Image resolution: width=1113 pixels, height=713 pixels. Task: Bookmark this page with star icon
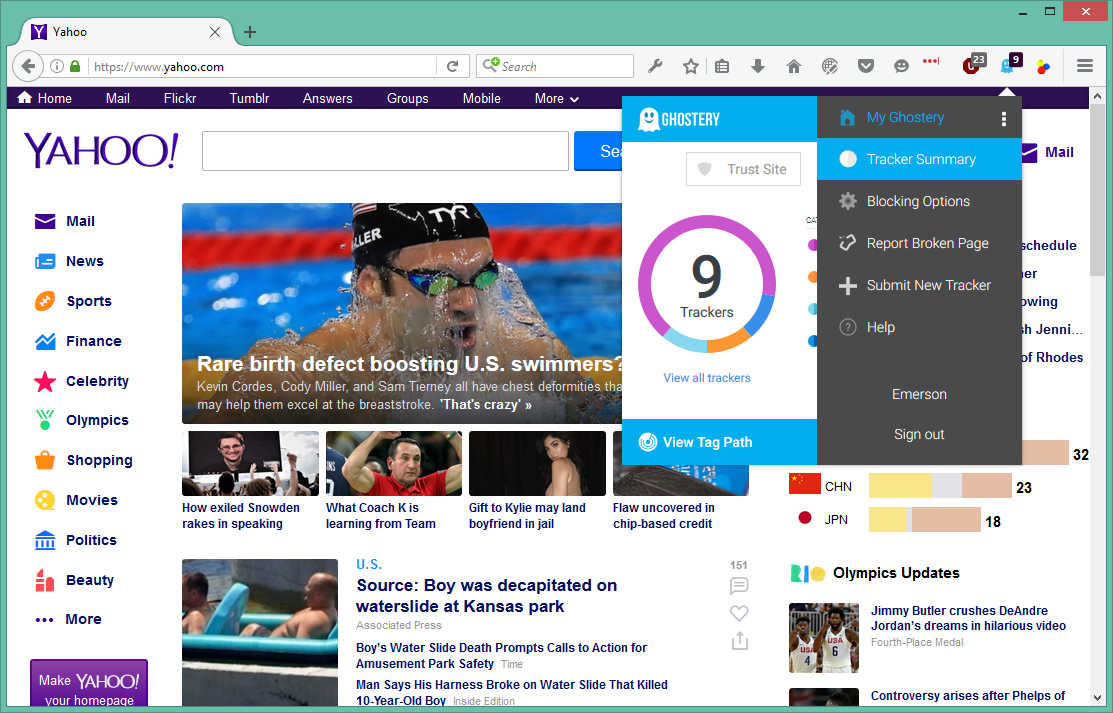tap(690, 66)
